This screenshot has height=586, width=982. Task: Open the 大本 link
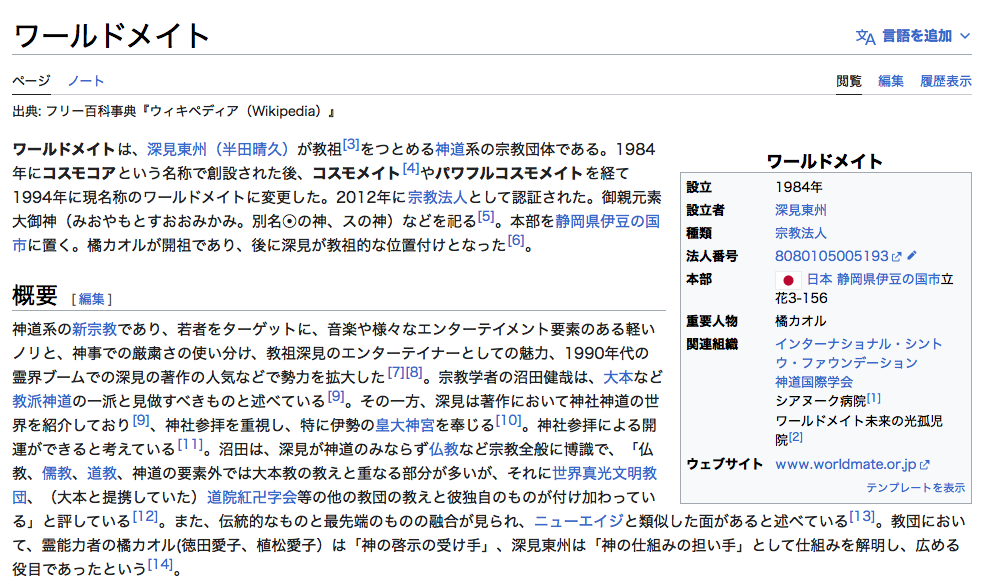coord(618,378)
